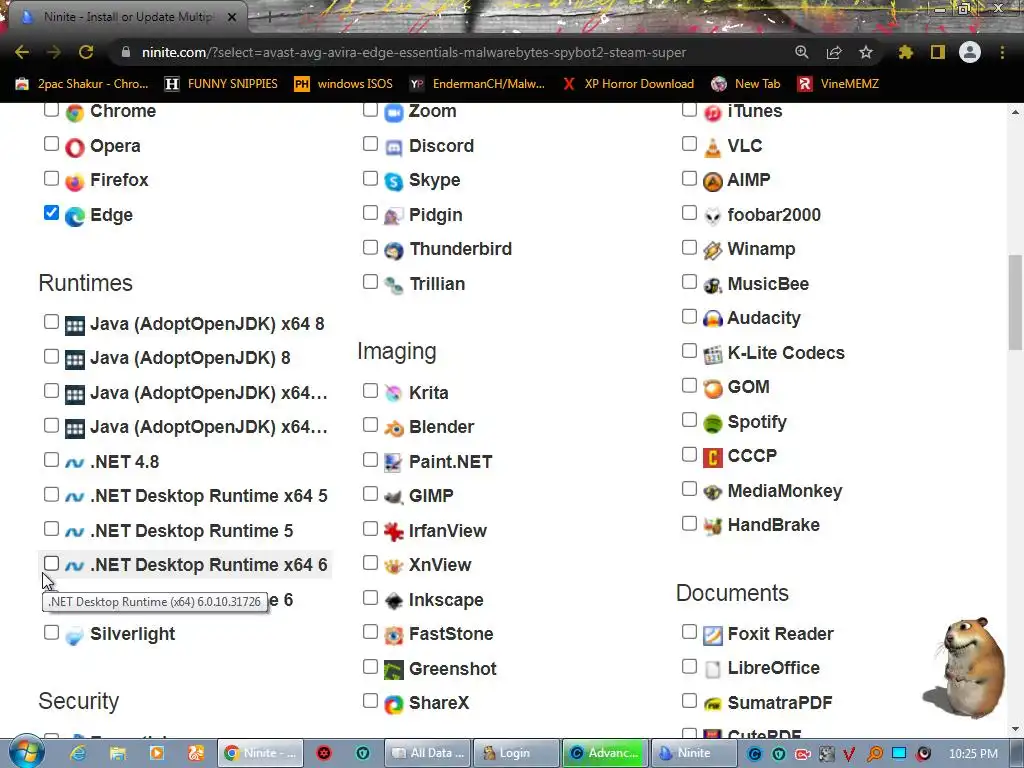Open the VineMEMZ bookmark
1024x768 pixels.
click(839, 84)
